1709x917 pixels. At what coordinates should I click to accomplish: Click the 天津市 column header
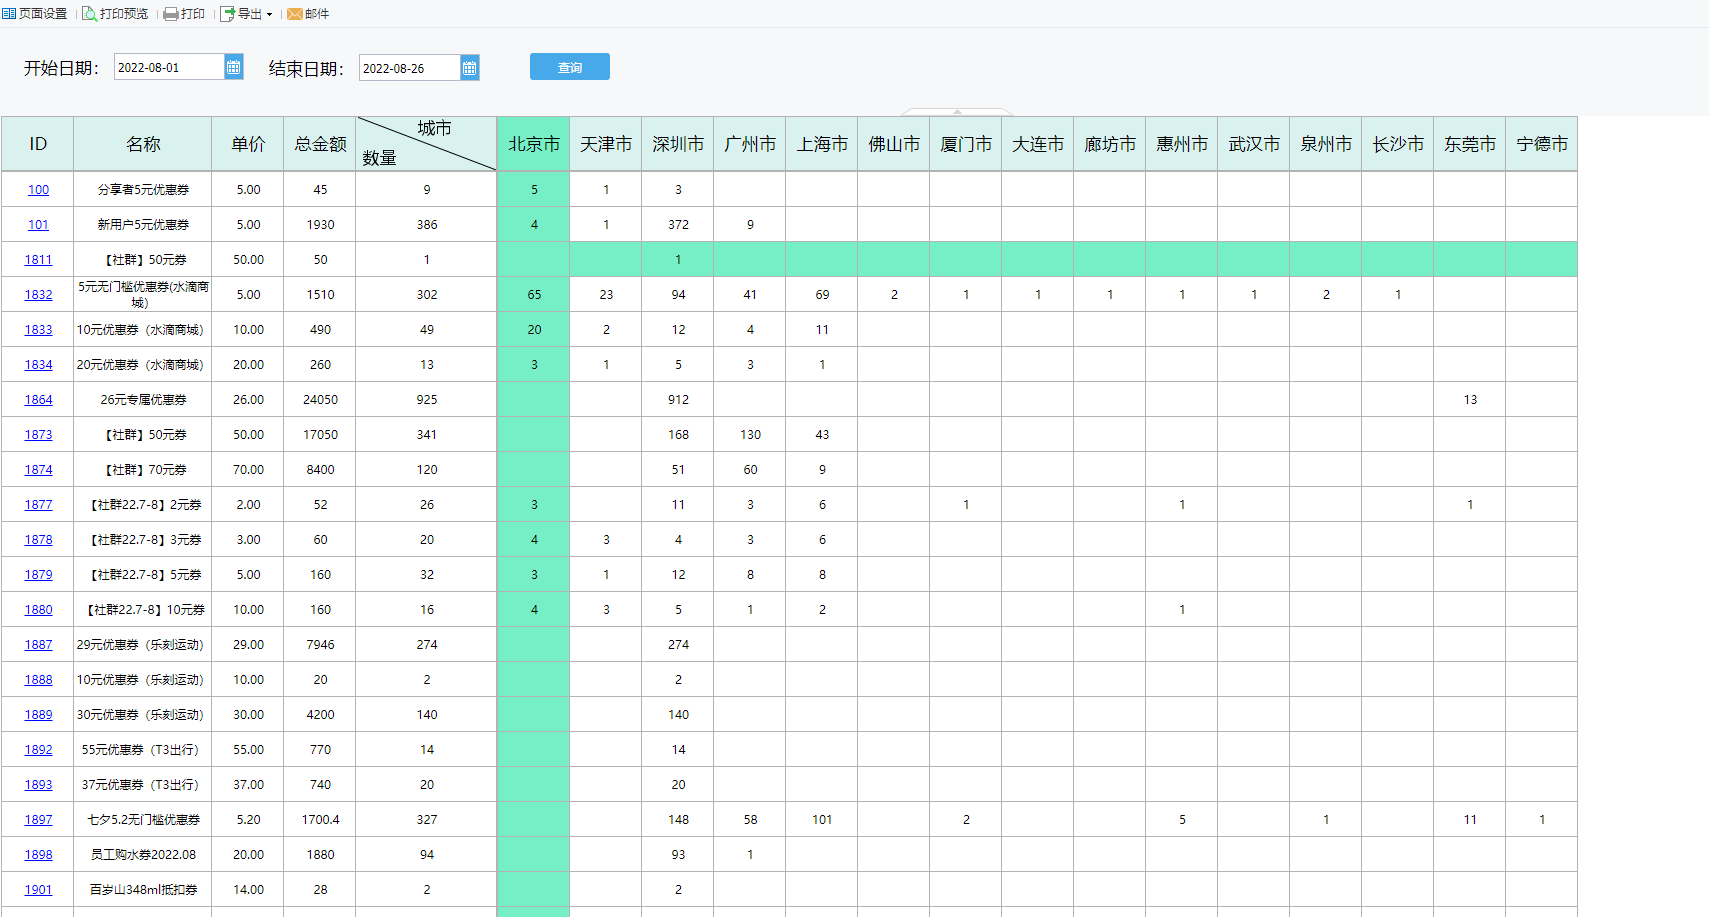tap(606, 144)
